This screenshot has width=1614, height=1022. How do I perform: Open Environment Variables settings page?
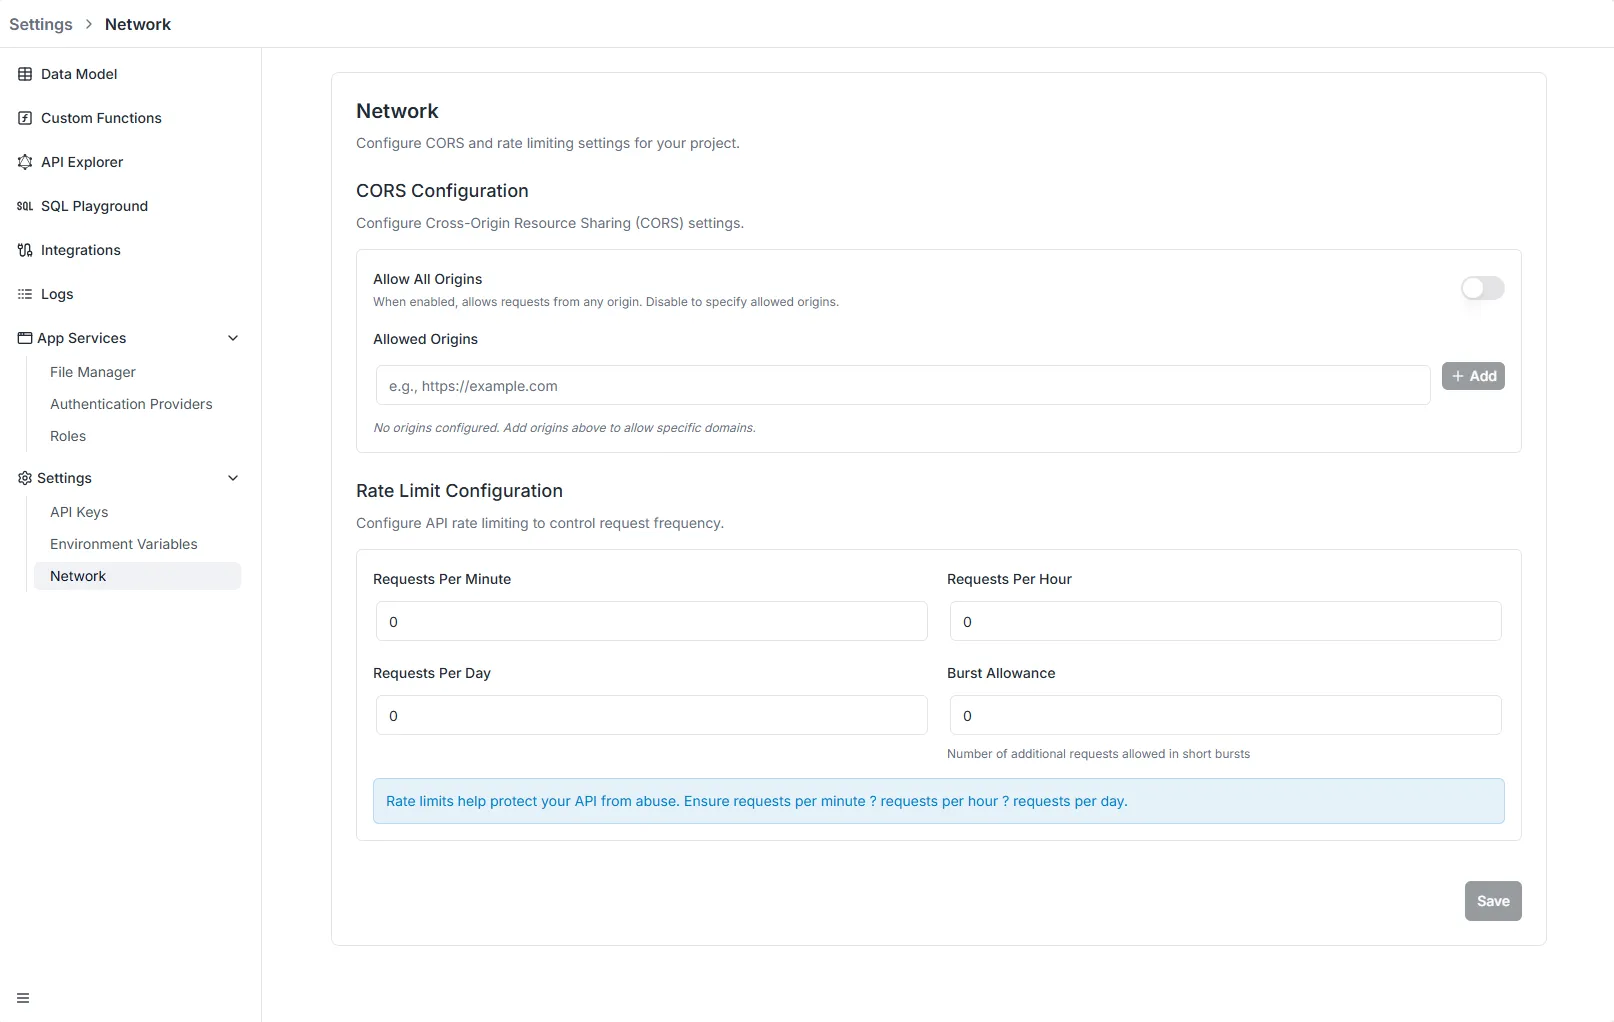(124, 544)
